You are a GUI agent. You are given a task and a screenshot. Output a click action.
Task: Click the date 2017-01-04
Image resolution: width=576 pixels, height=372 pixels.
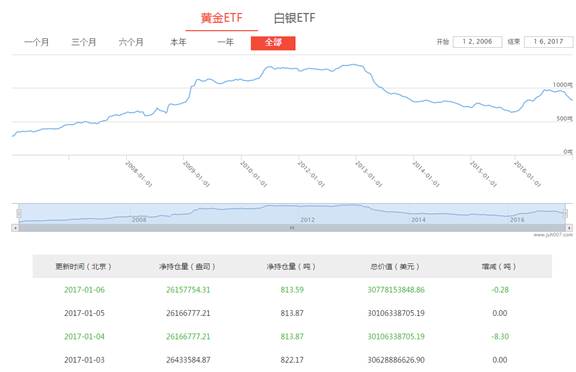pos(84,336)
